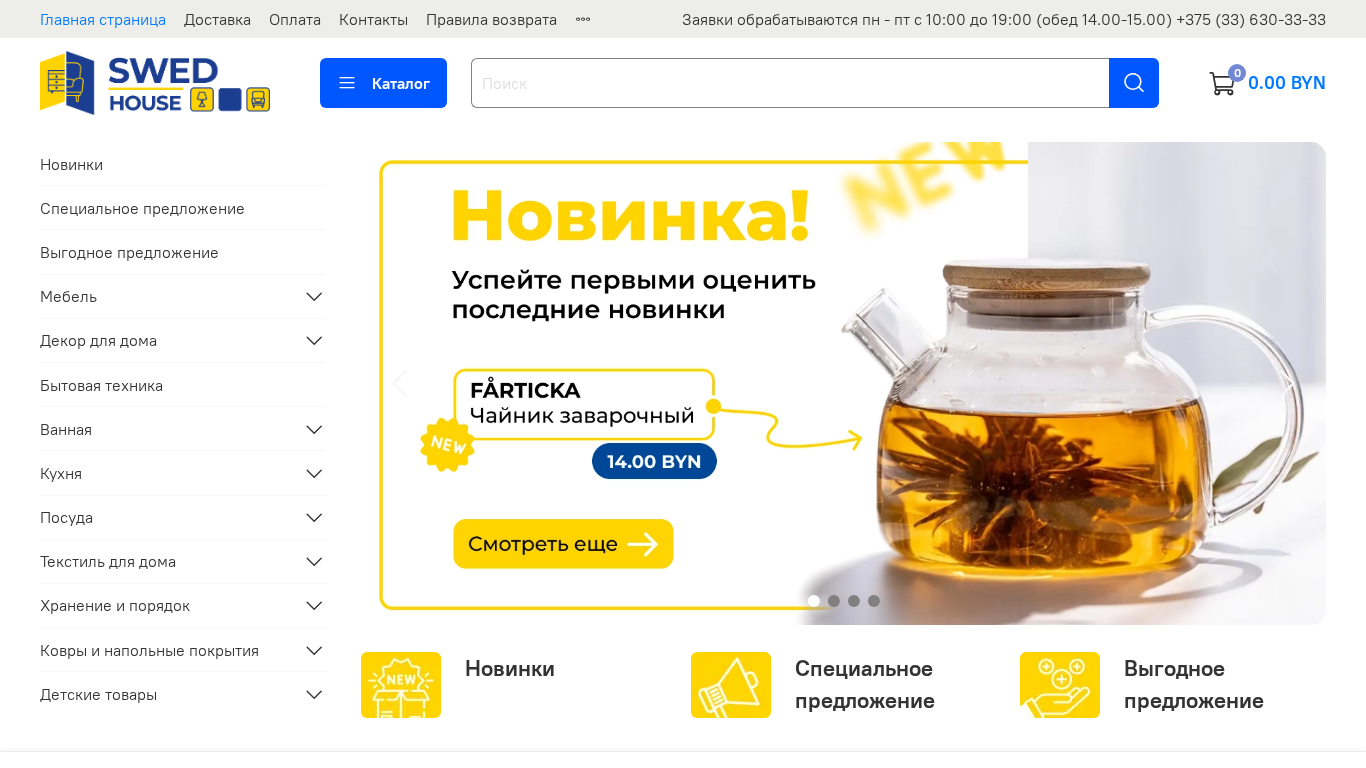The width and height of the screenshot is (1366, 768).
Task: Open the shopping cart icon
Action: tap(1222, 83)
